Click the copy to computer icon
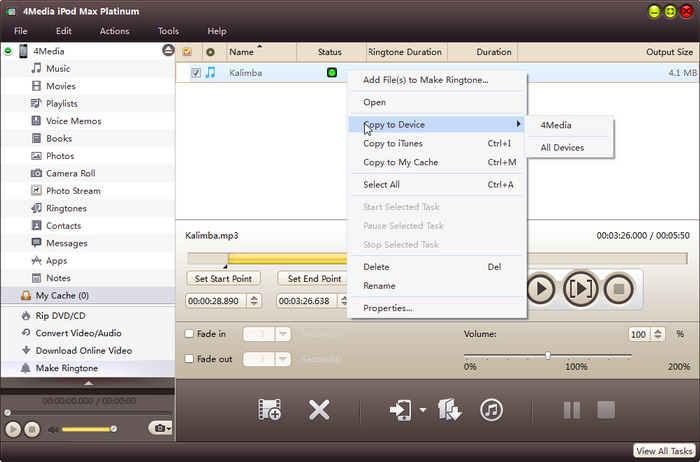700x462 pixels. coord(450,409)
